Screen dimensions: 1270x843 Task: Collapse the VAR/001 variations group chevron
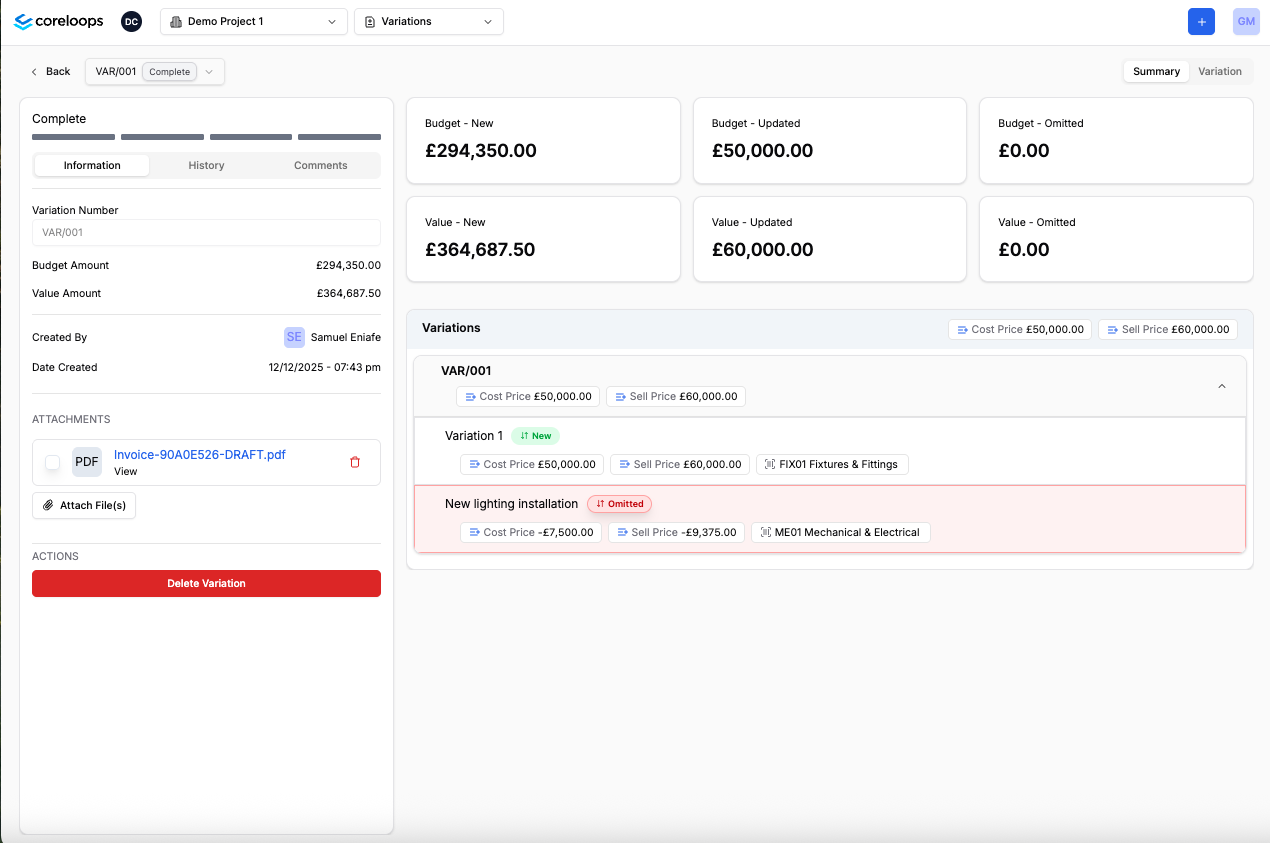pos(1221,386)
